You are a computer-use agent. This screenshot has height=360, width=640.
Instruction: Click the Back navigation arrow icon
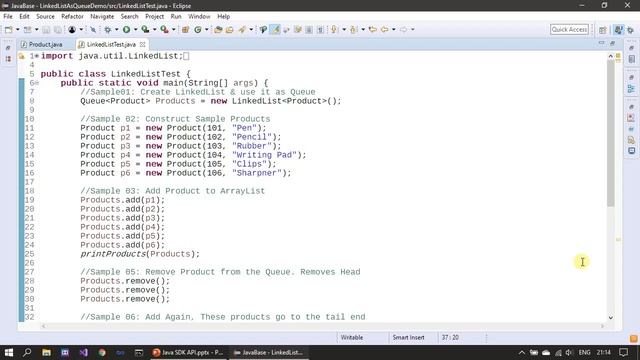[x=384, y=29]
